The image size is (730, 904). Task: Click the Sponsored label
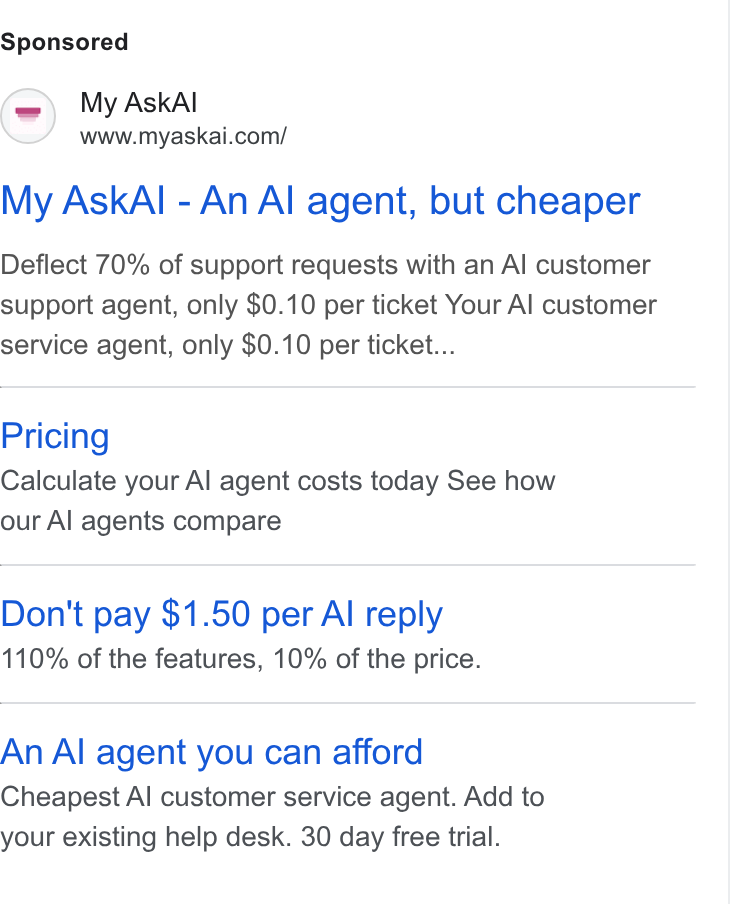click(64, 42)
